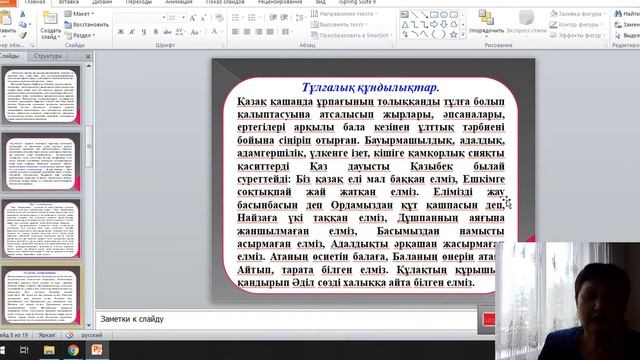Open the Вставка ribbon tab
The width and height of the screenshot is (640, 360).
point(69,2)
